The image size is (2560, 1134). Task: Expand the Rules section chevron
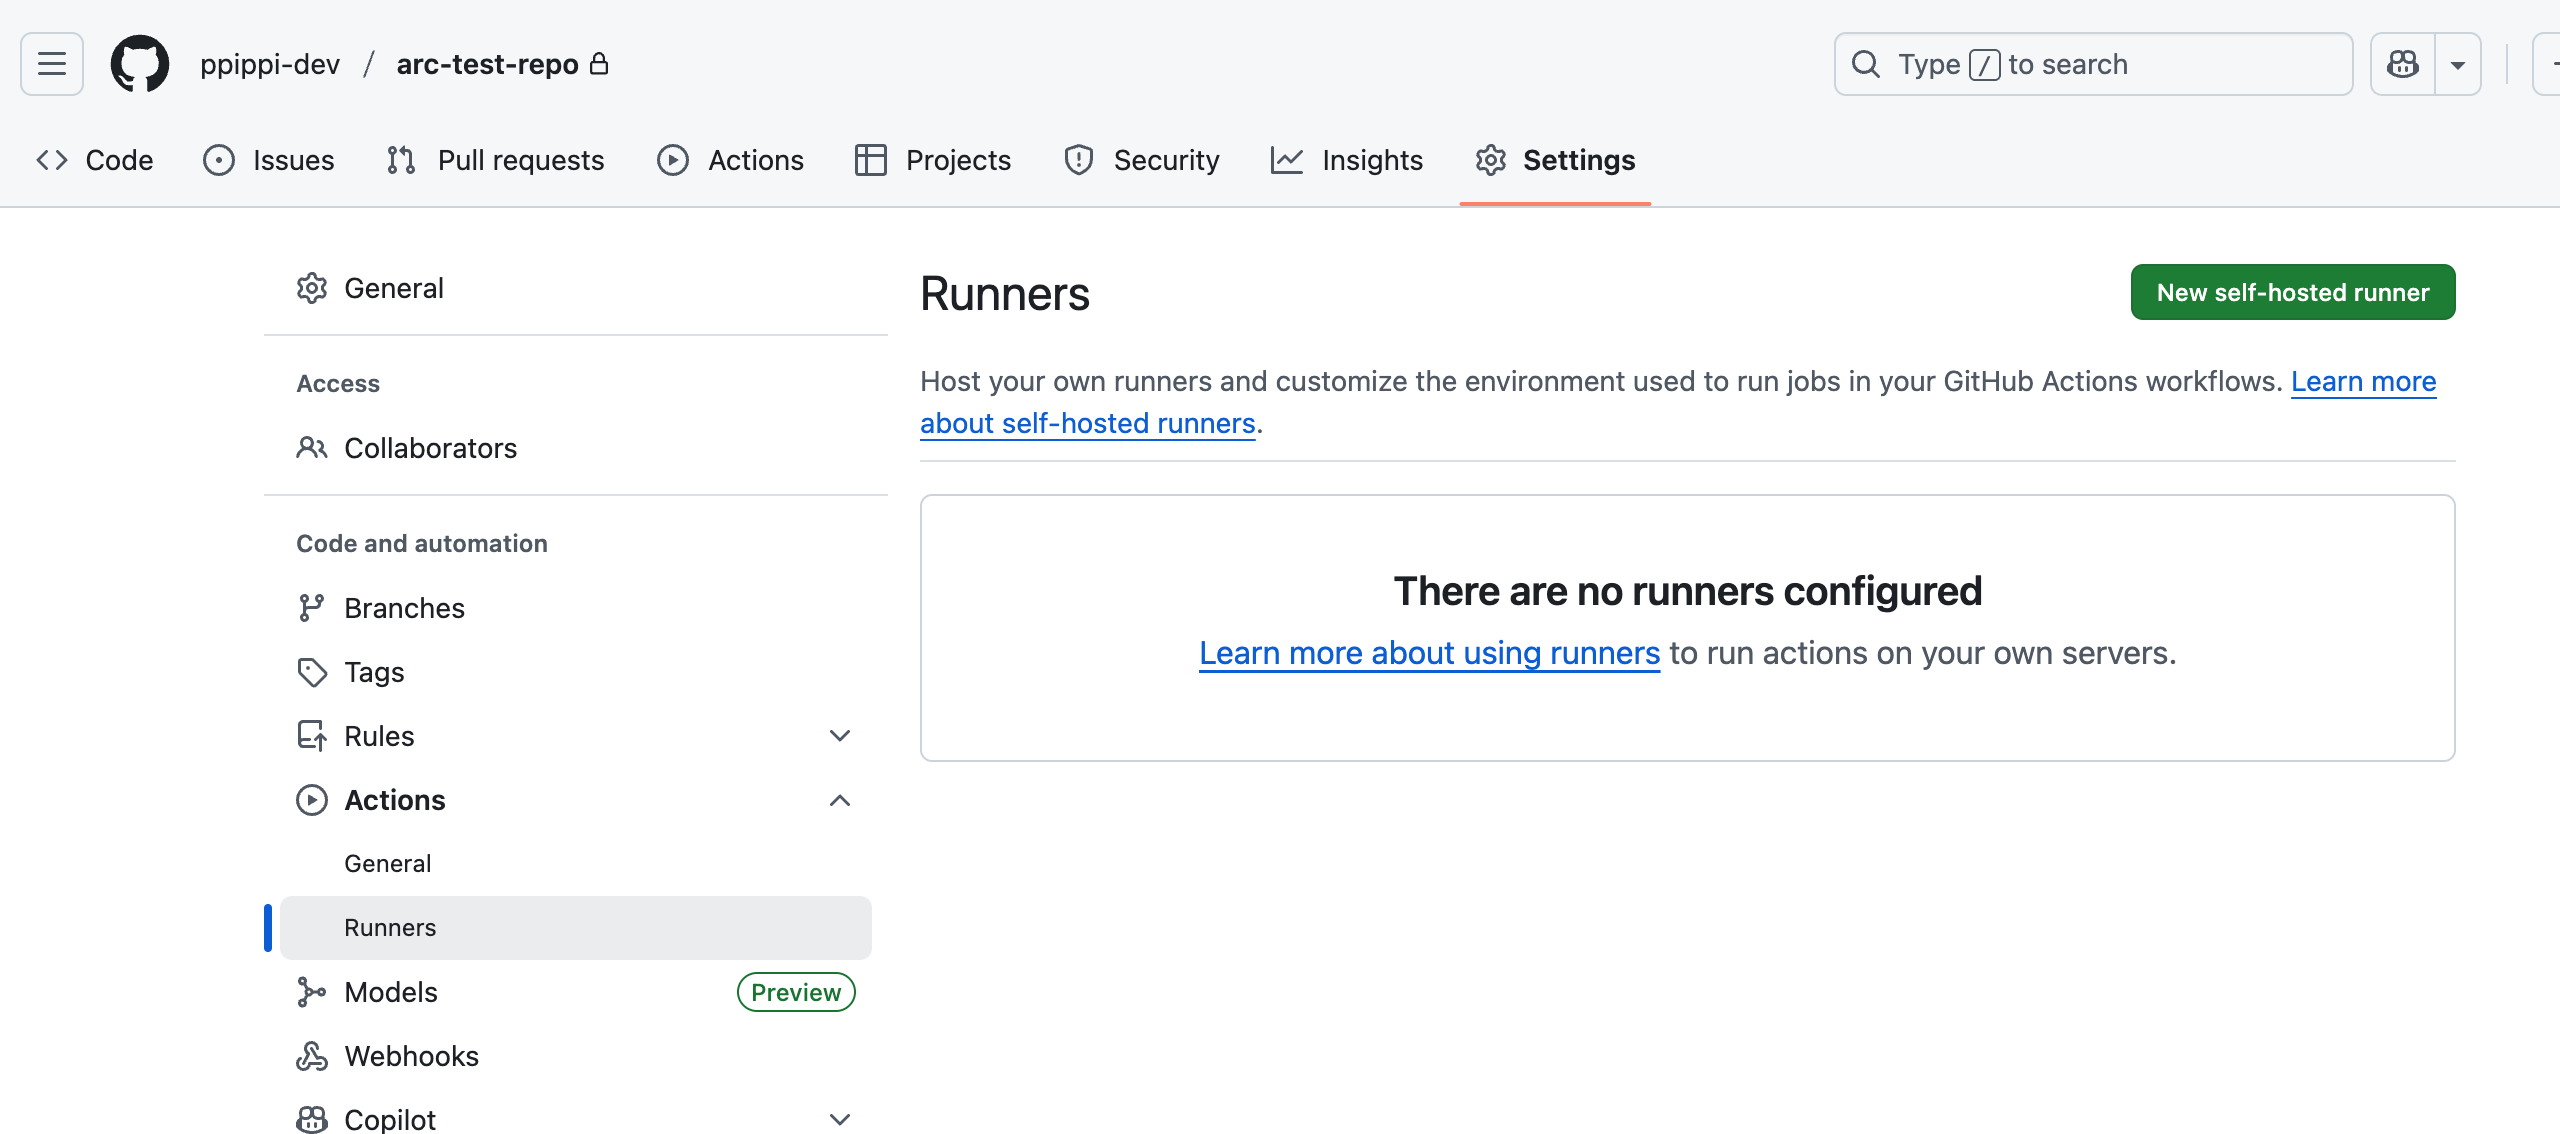(840, 736)
